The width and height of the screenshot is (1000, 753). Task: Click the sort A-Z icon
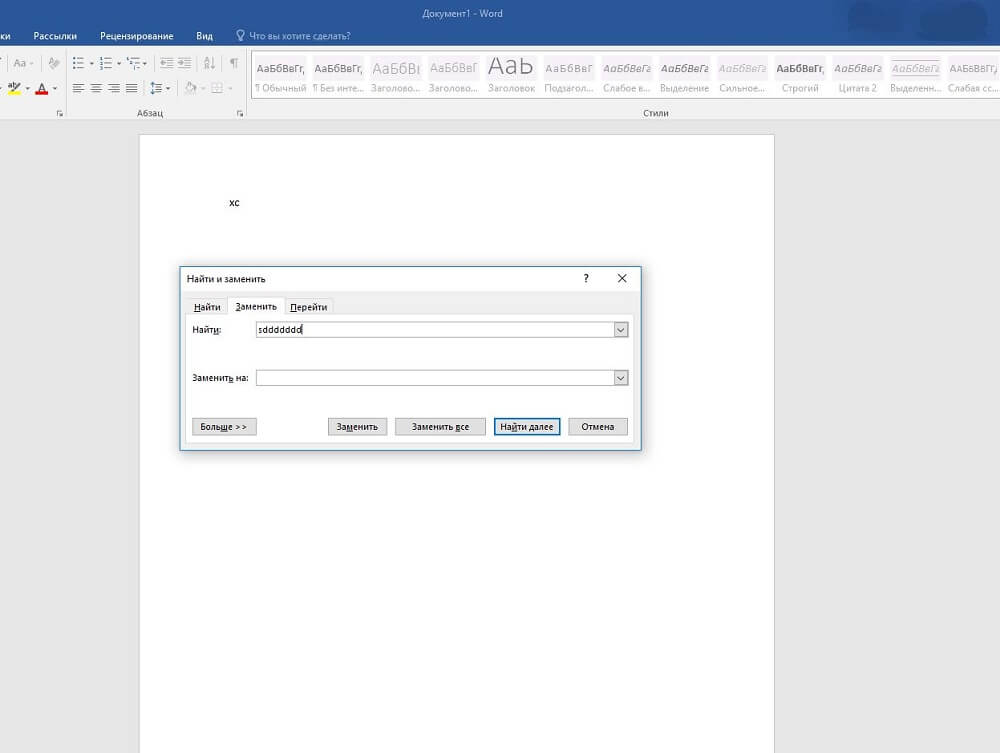pyautogui.click(x=209, y=63)
